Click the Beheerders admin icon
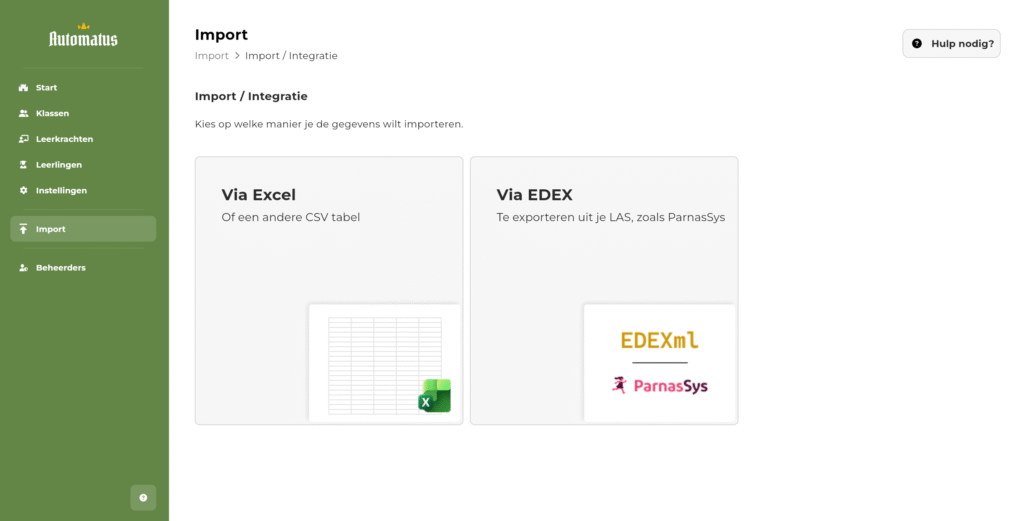Image resolution: width=1024 pixels, height=521 pixels. click(24, 268)
